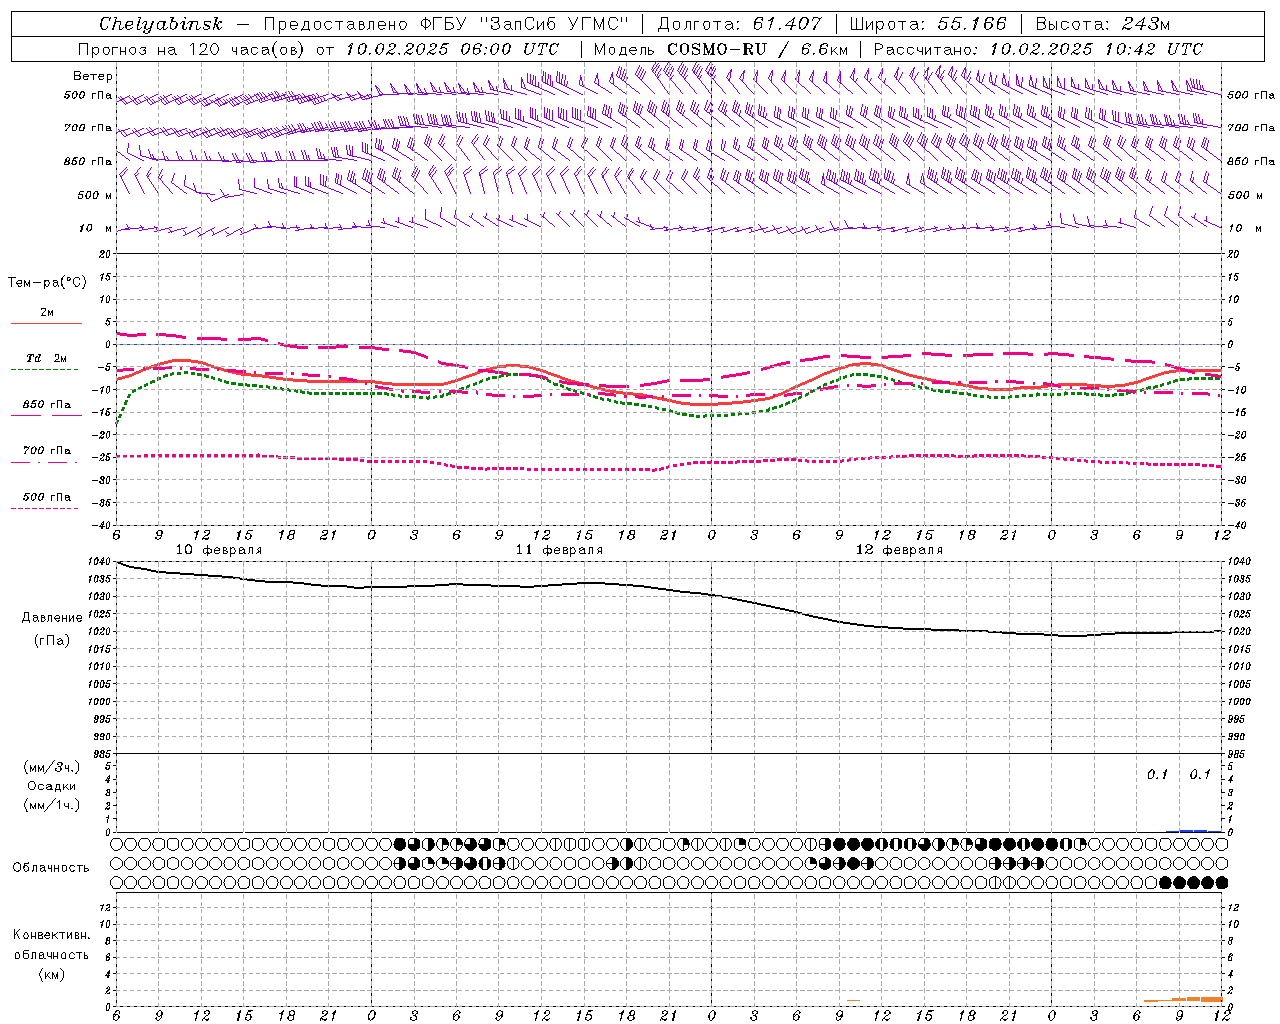Click the "(мм/3ч.)" precipitation unit label
1280x1024 pixels.
pos(51,767)
